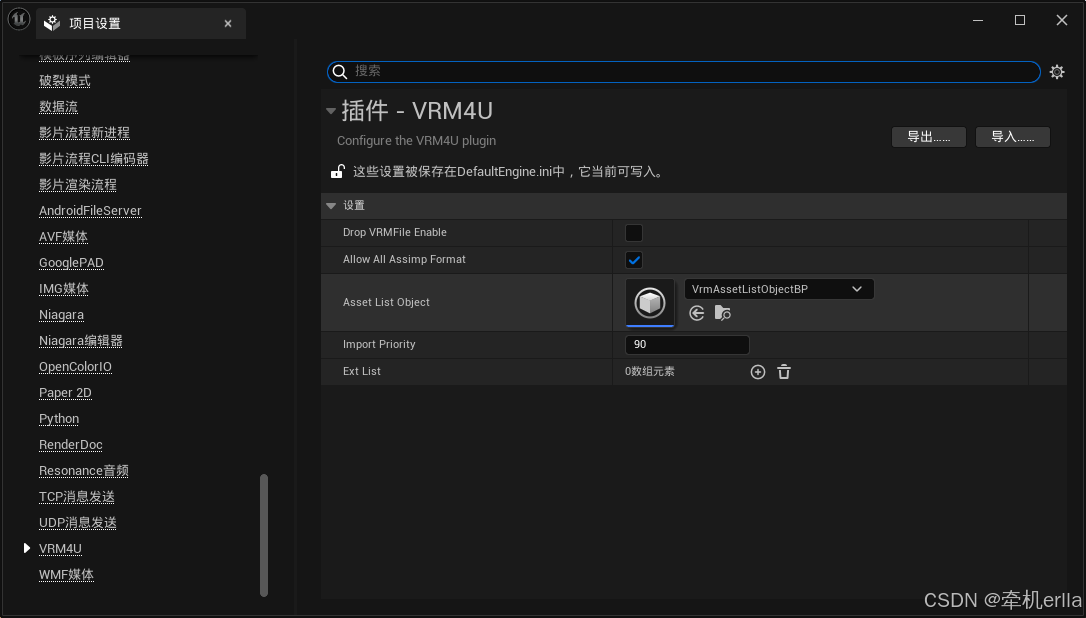1086x618 pixels.
Task: Select VRM4U in the sidebar
Action: 60,548
